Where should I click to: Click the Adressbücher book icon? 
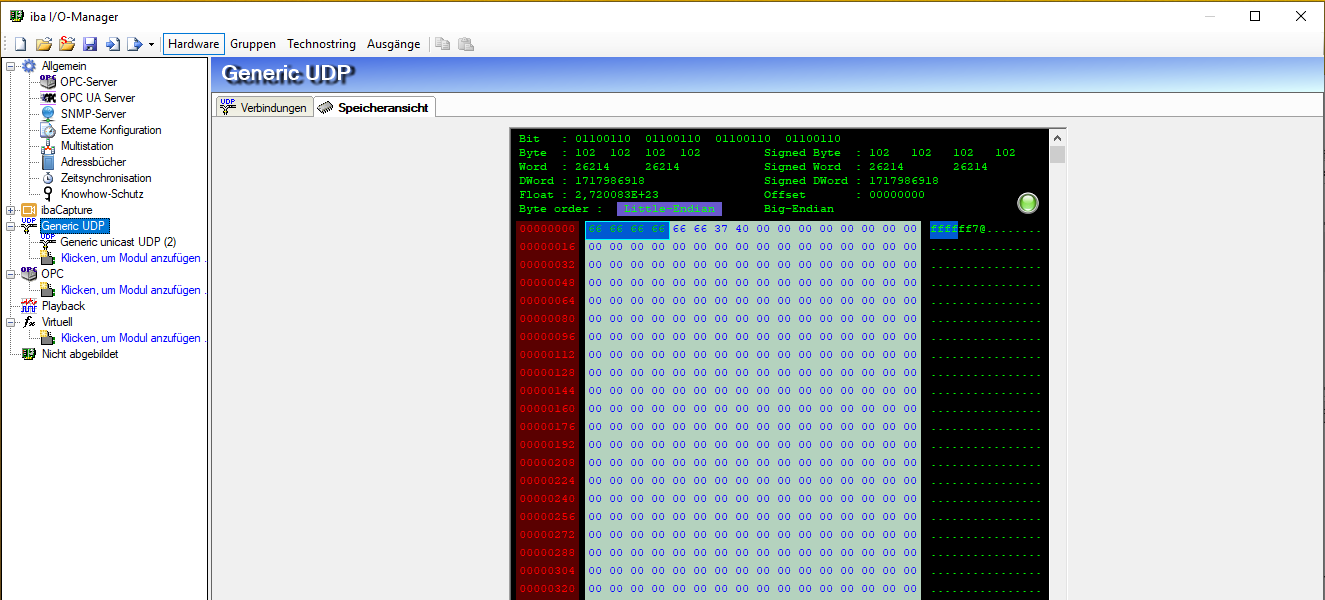click(x=48, y=162)
